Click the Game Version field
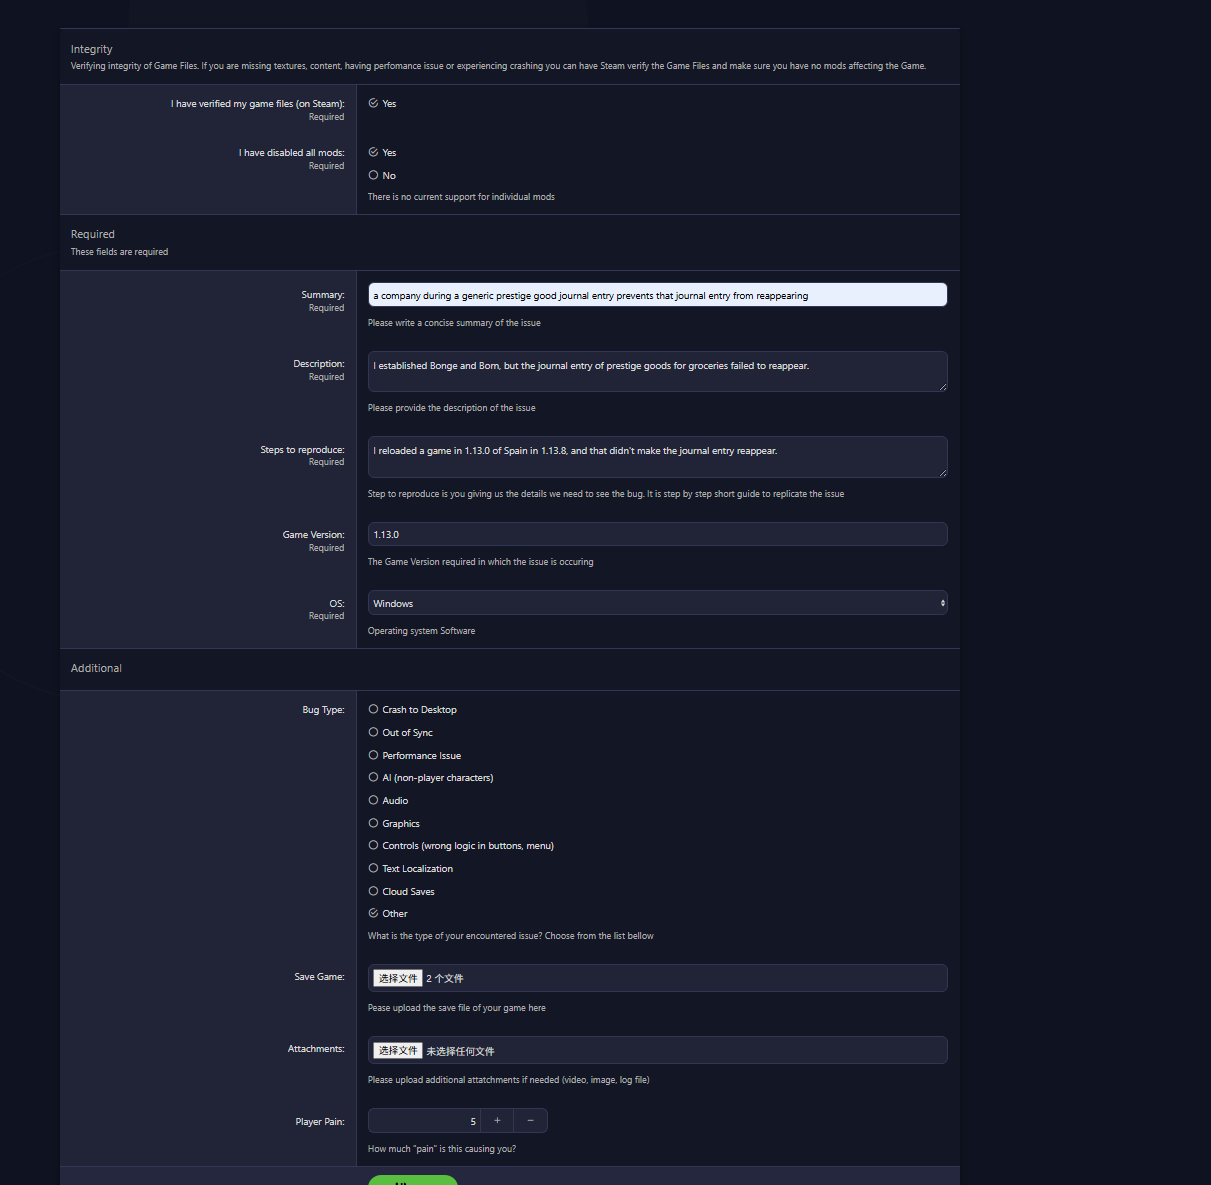 click(657, 534)
